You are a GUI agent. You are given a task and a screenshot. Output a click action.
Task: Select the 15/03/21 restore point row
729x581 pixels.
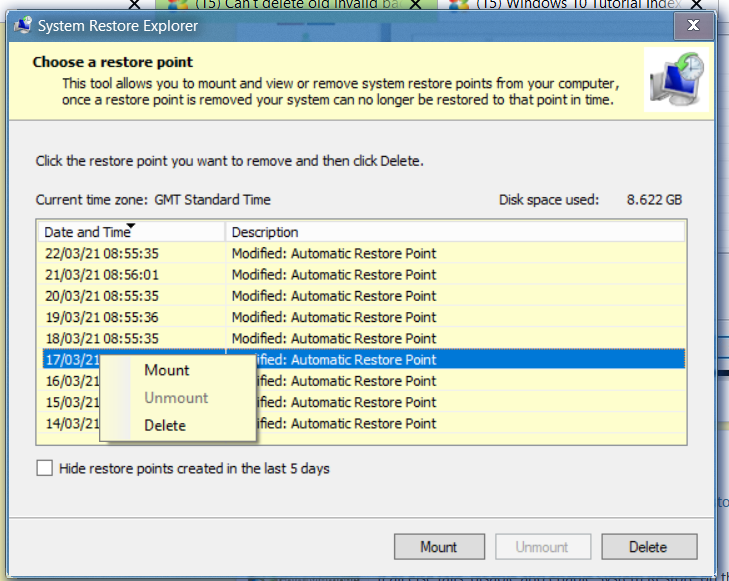pos(364,402)
